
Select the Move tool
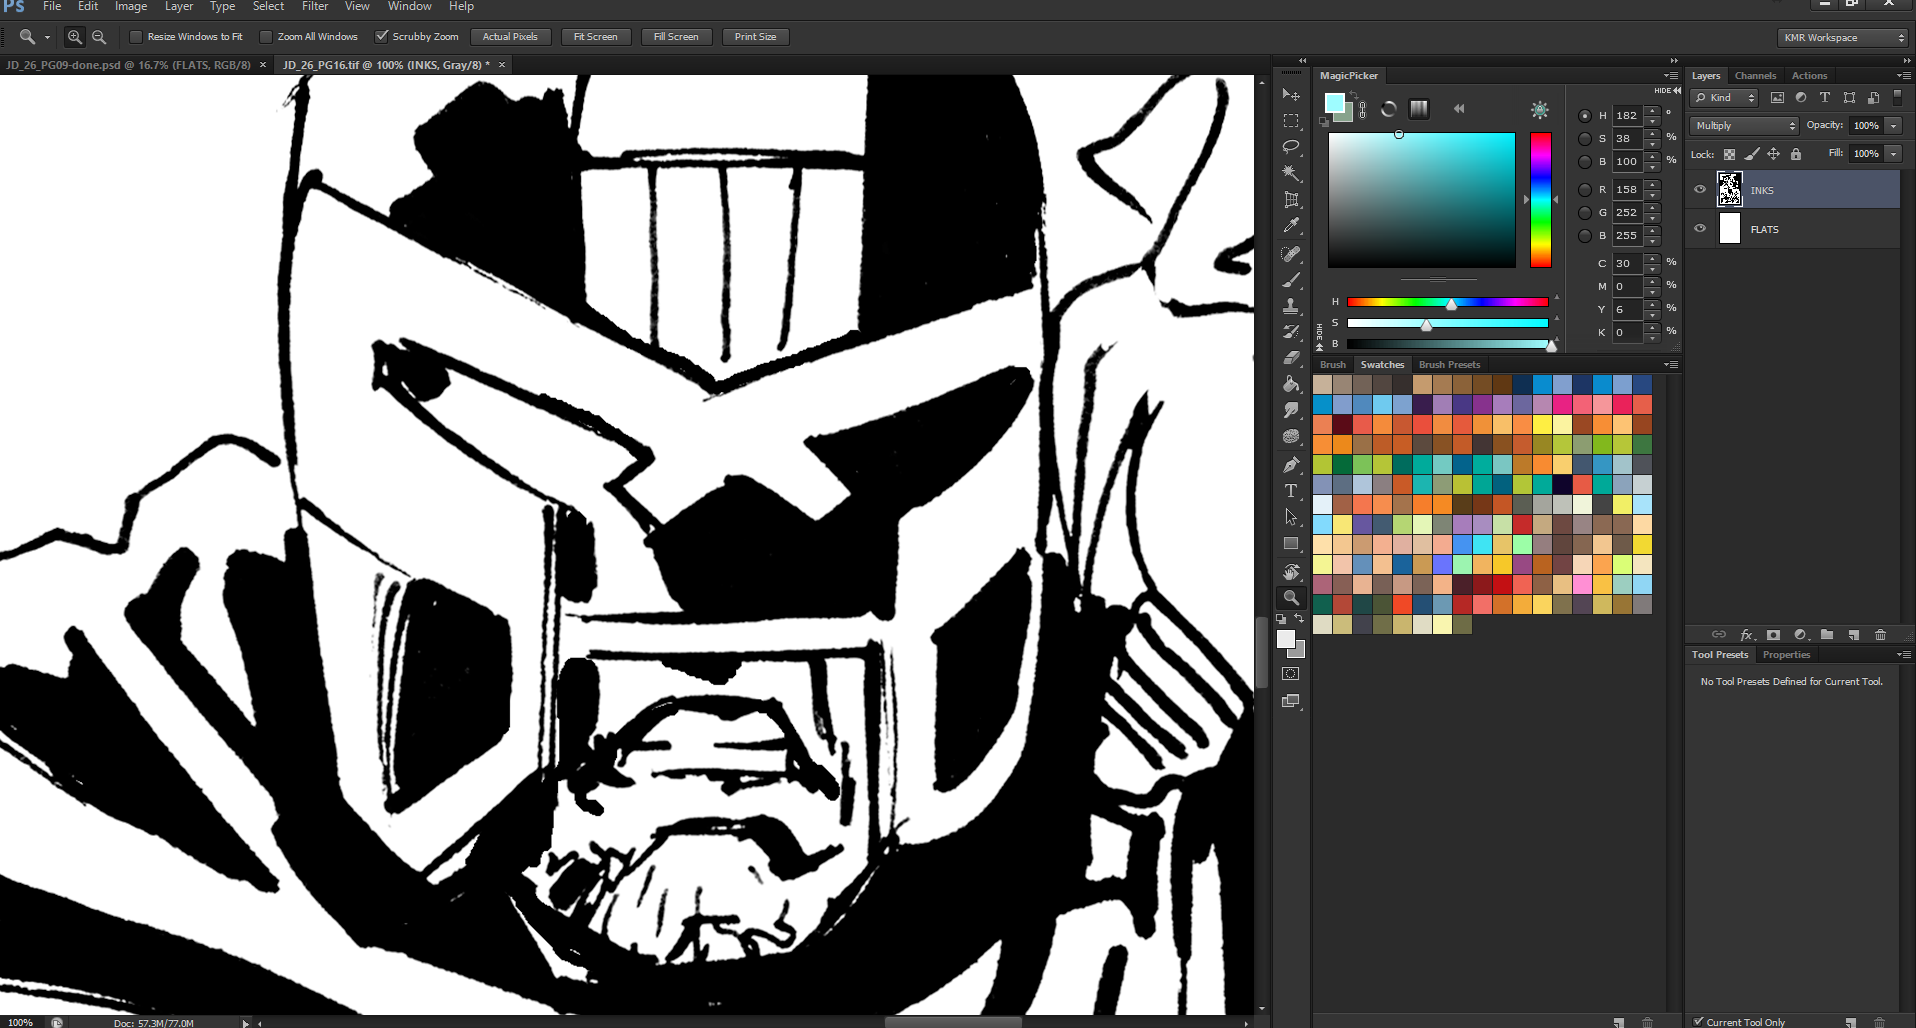tap(1291, 94)
